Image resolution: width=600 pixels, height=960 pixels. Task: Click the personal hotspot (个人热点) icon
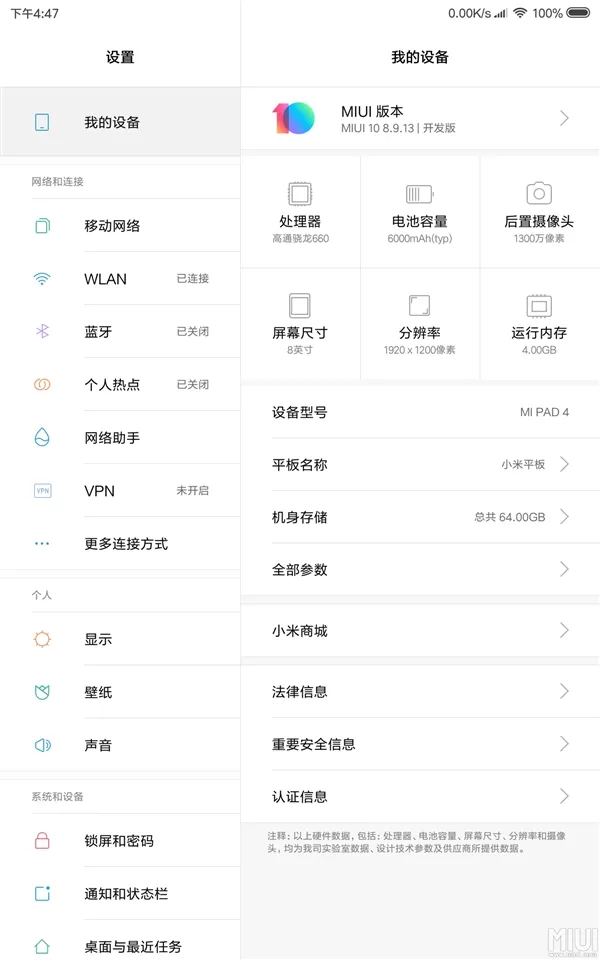[42, 385]
